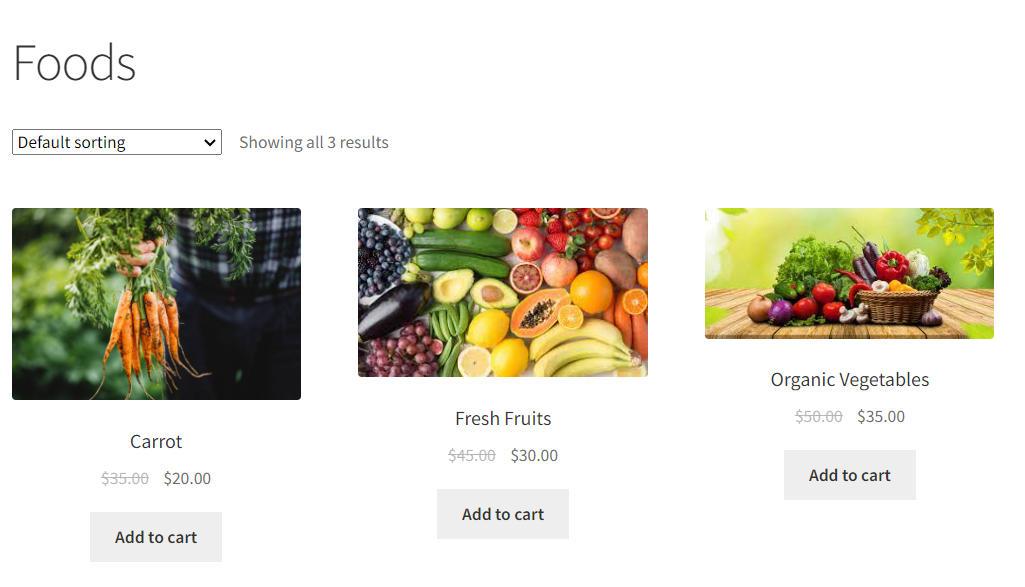Add Carrot to cart
Screen dimensions: 1025x587
[156, 537]
